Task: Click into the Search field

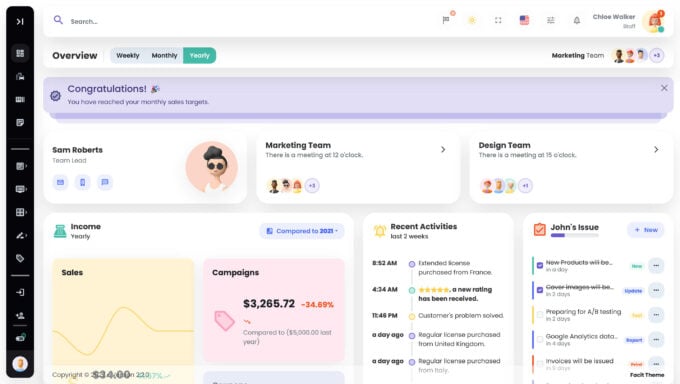Action: 243,21
